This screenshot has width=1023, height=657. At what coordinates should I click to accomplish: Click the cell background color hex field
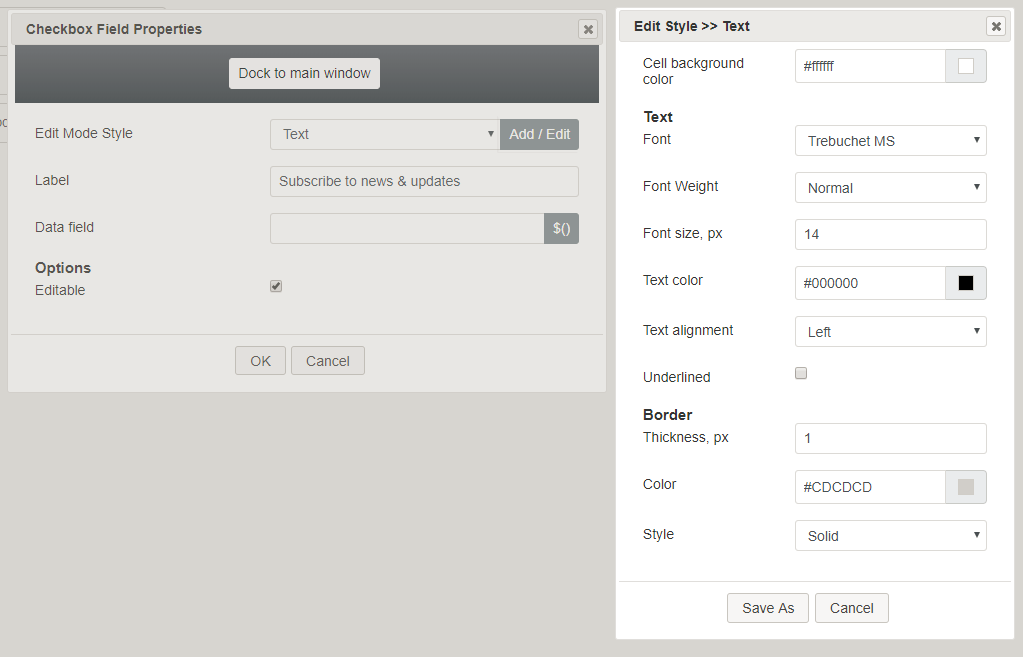870,66
